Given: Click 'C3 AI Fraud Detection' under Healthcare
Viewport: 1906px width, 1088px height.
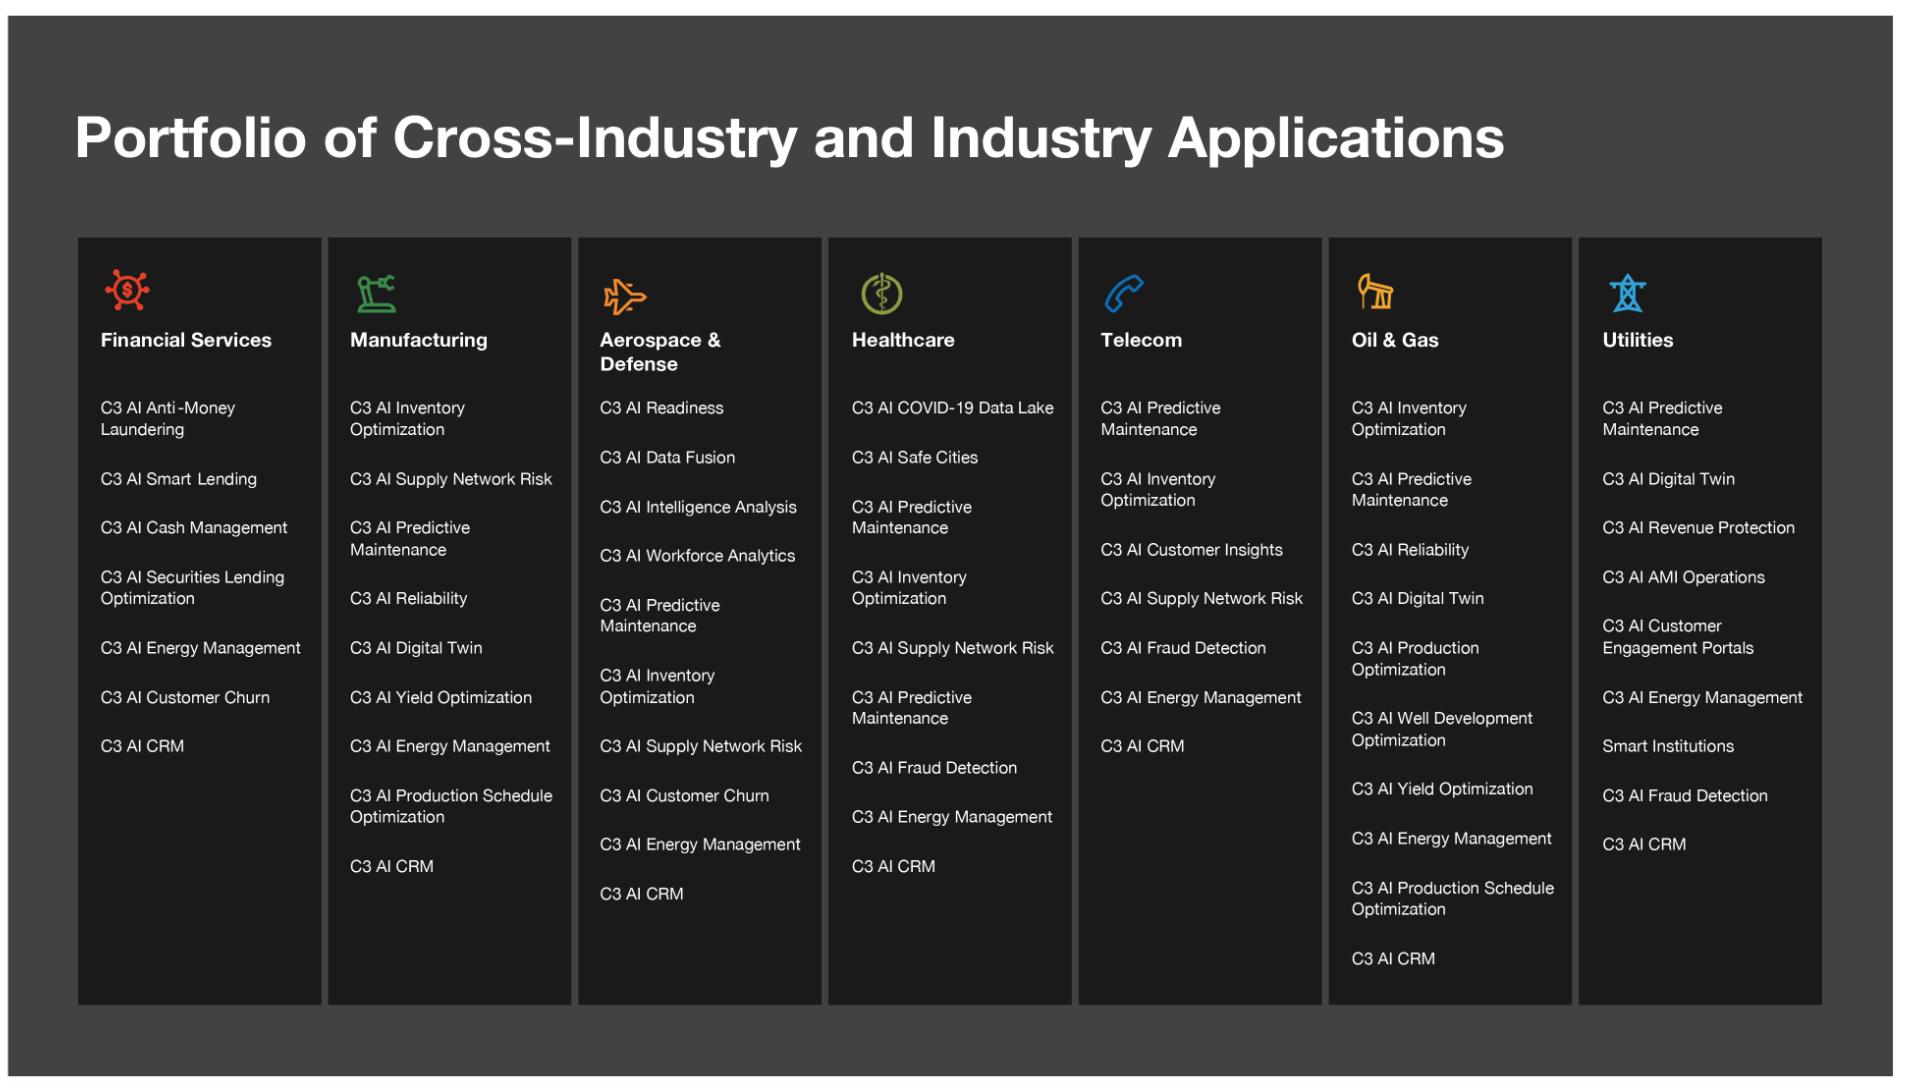Looking at the screenshot, I should coord(934,768).
